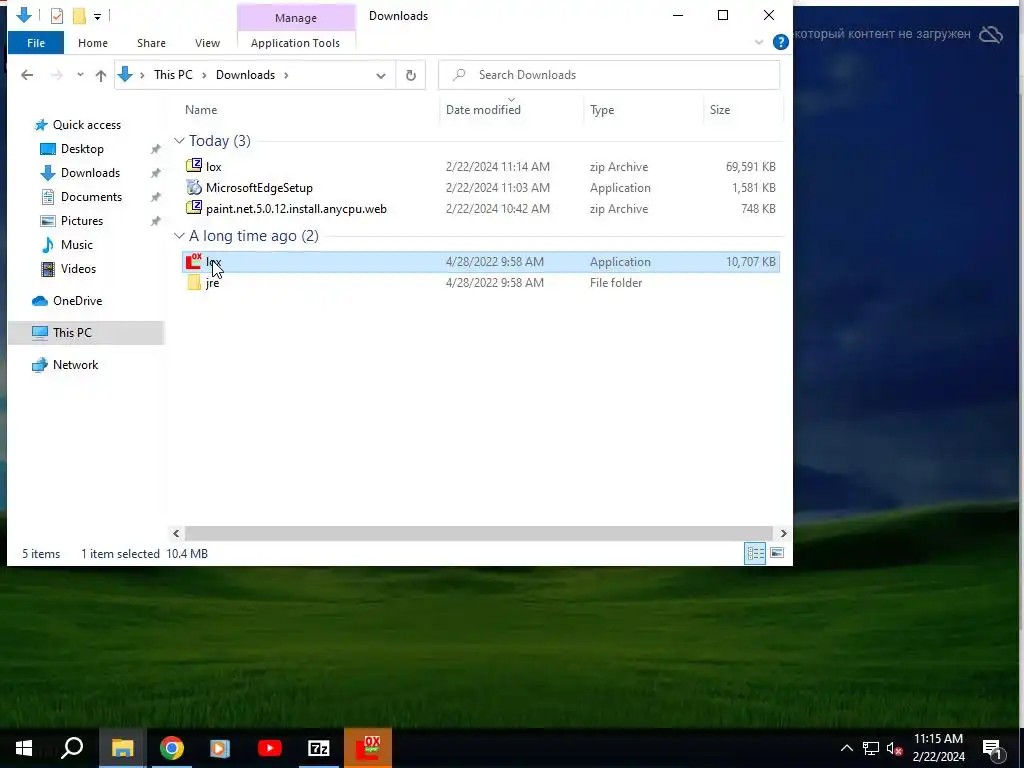1024x768 pixels.
Task: Open YouTube app on the taskbar
Action: pos(270,748)
